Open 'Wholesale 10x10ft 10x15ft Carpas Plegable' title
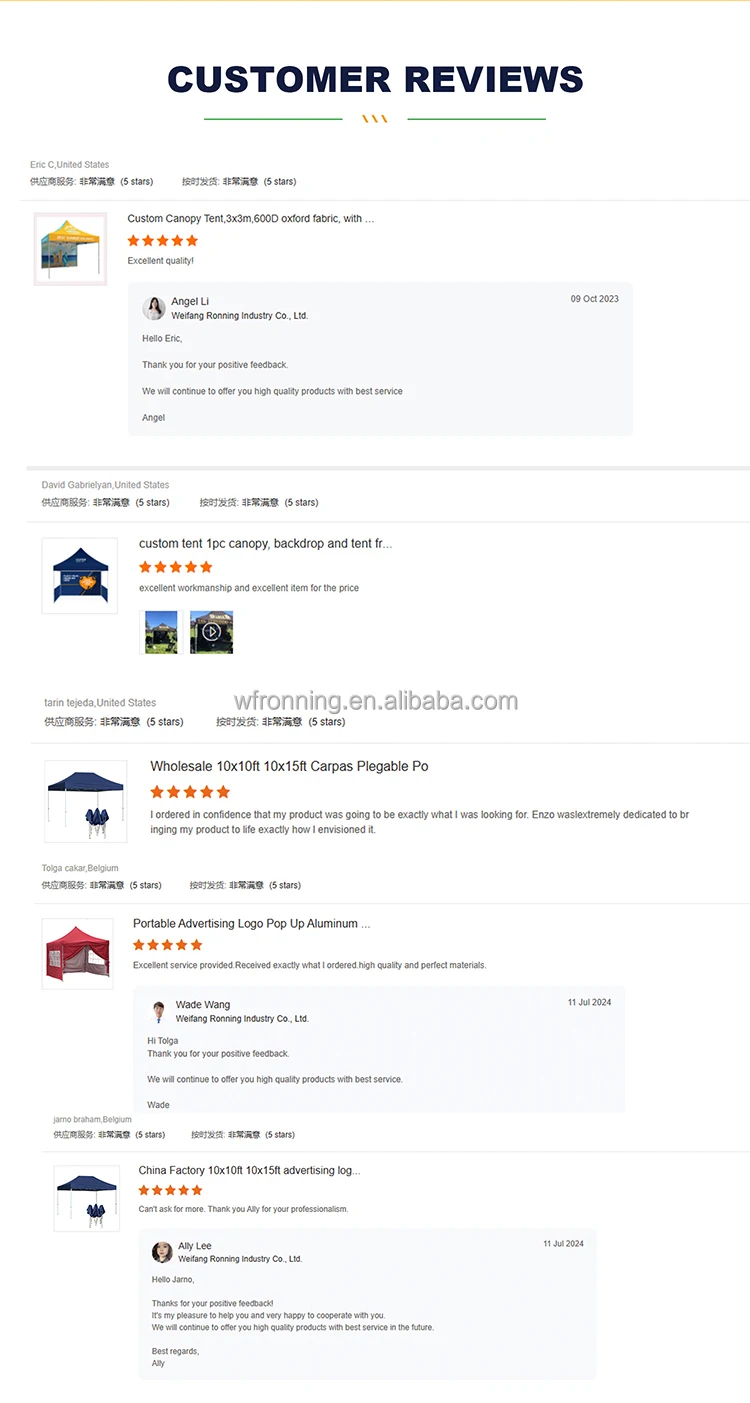Screen dimensions: 750x1403 coord(289,766)
